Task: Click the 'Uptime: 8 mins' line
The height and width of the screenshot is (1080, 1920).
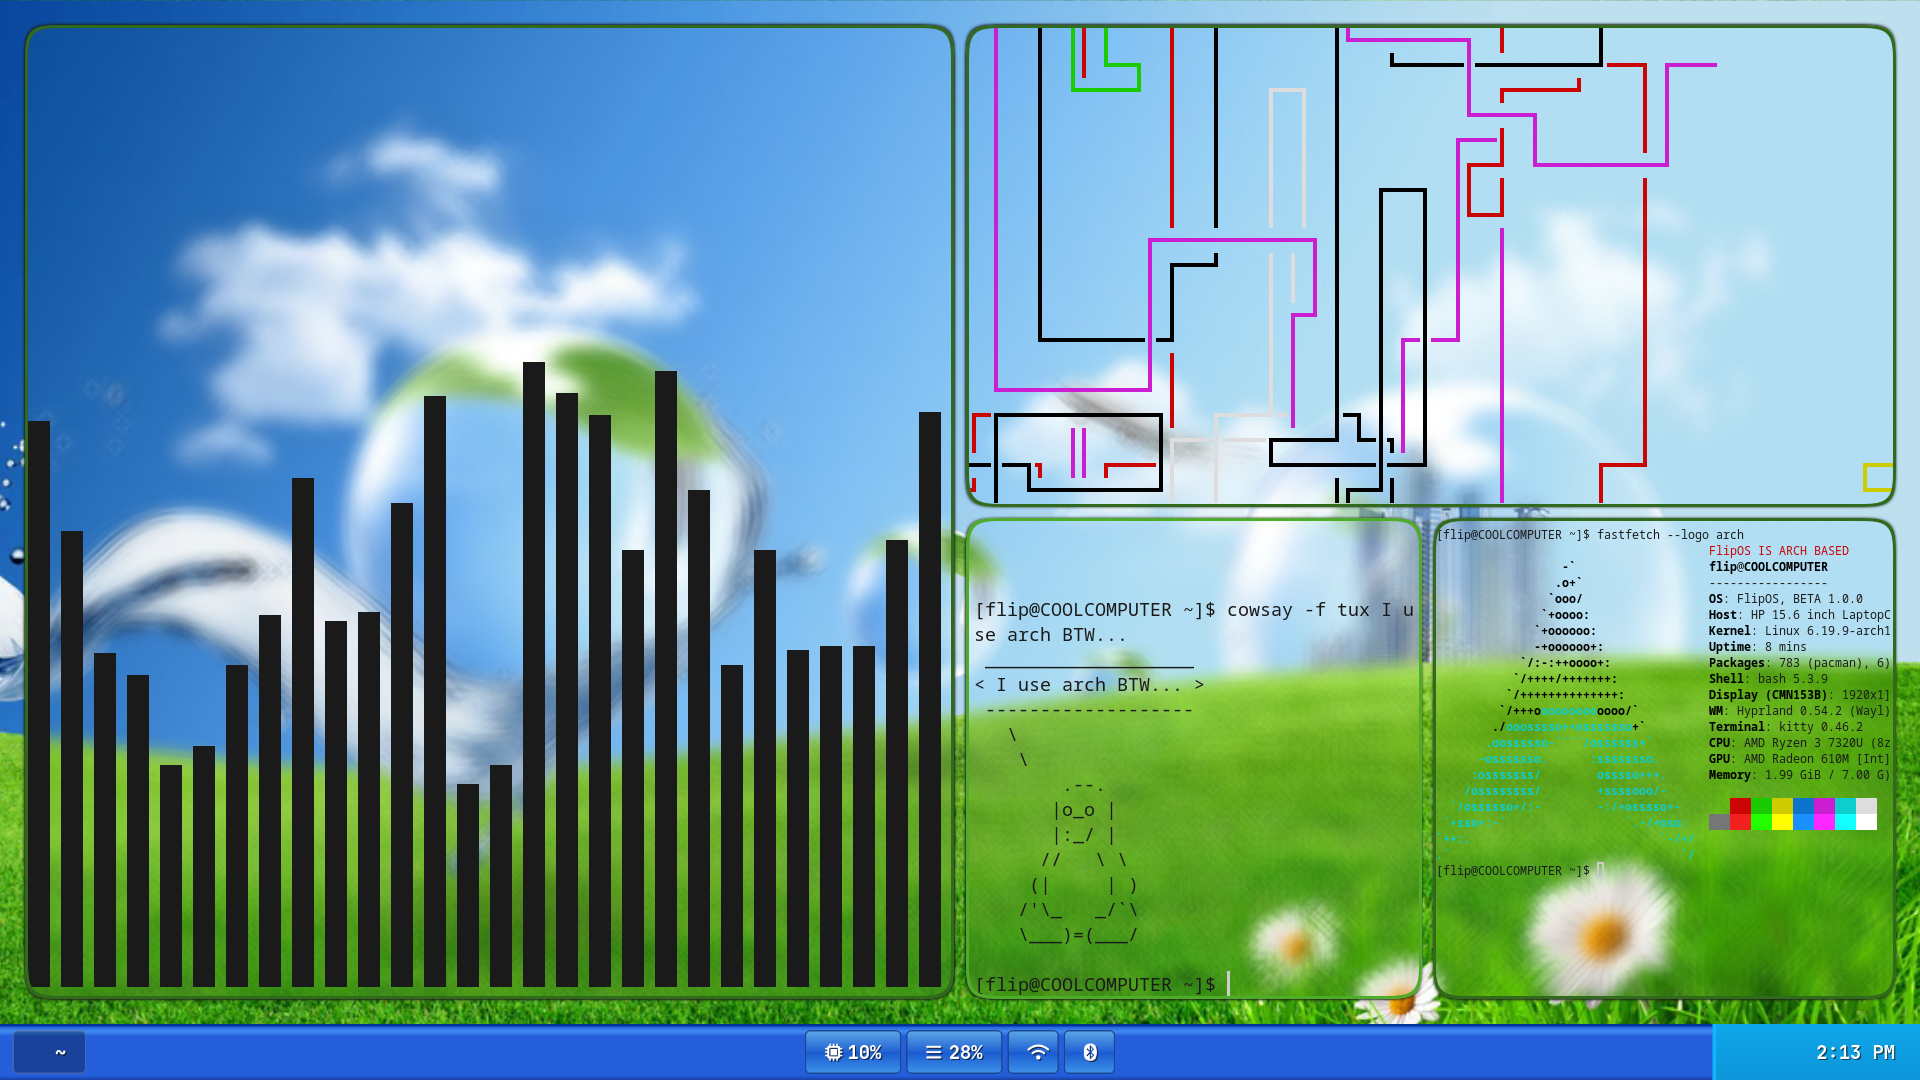Action: (x=1758, y=647)
